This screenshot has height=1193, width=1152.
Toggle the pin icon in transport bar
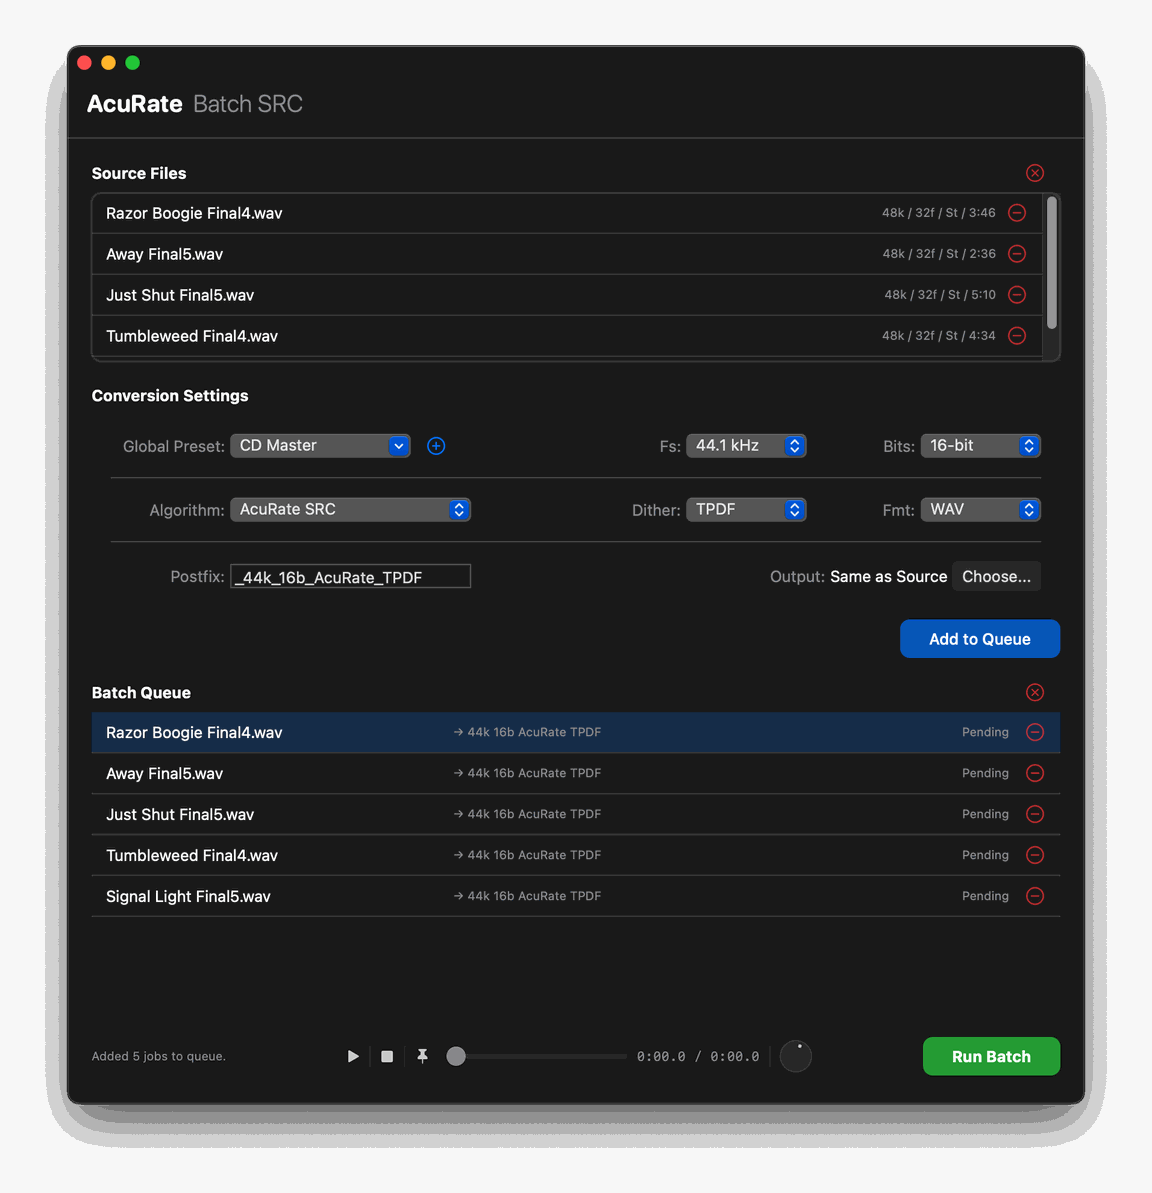coord(422,1056)
